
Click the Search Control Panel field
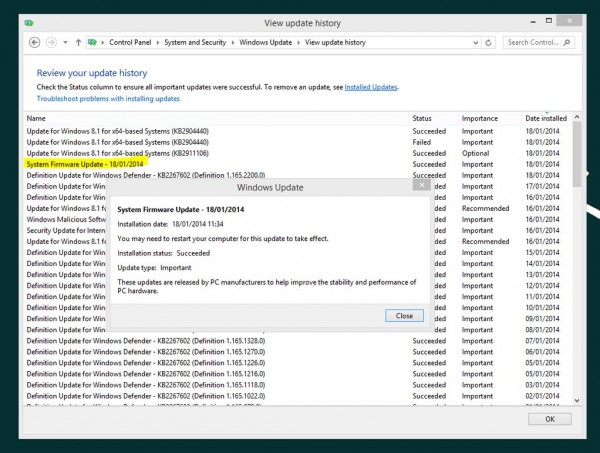click(x=539, y=42)
